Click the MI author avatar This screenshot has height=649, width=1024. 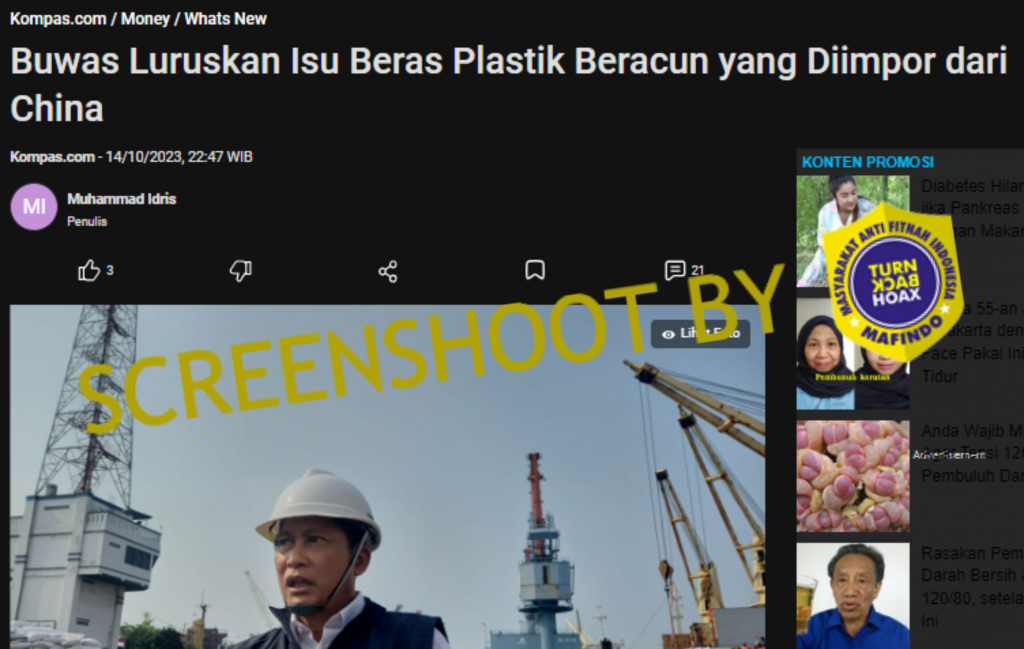coord(34,207)
